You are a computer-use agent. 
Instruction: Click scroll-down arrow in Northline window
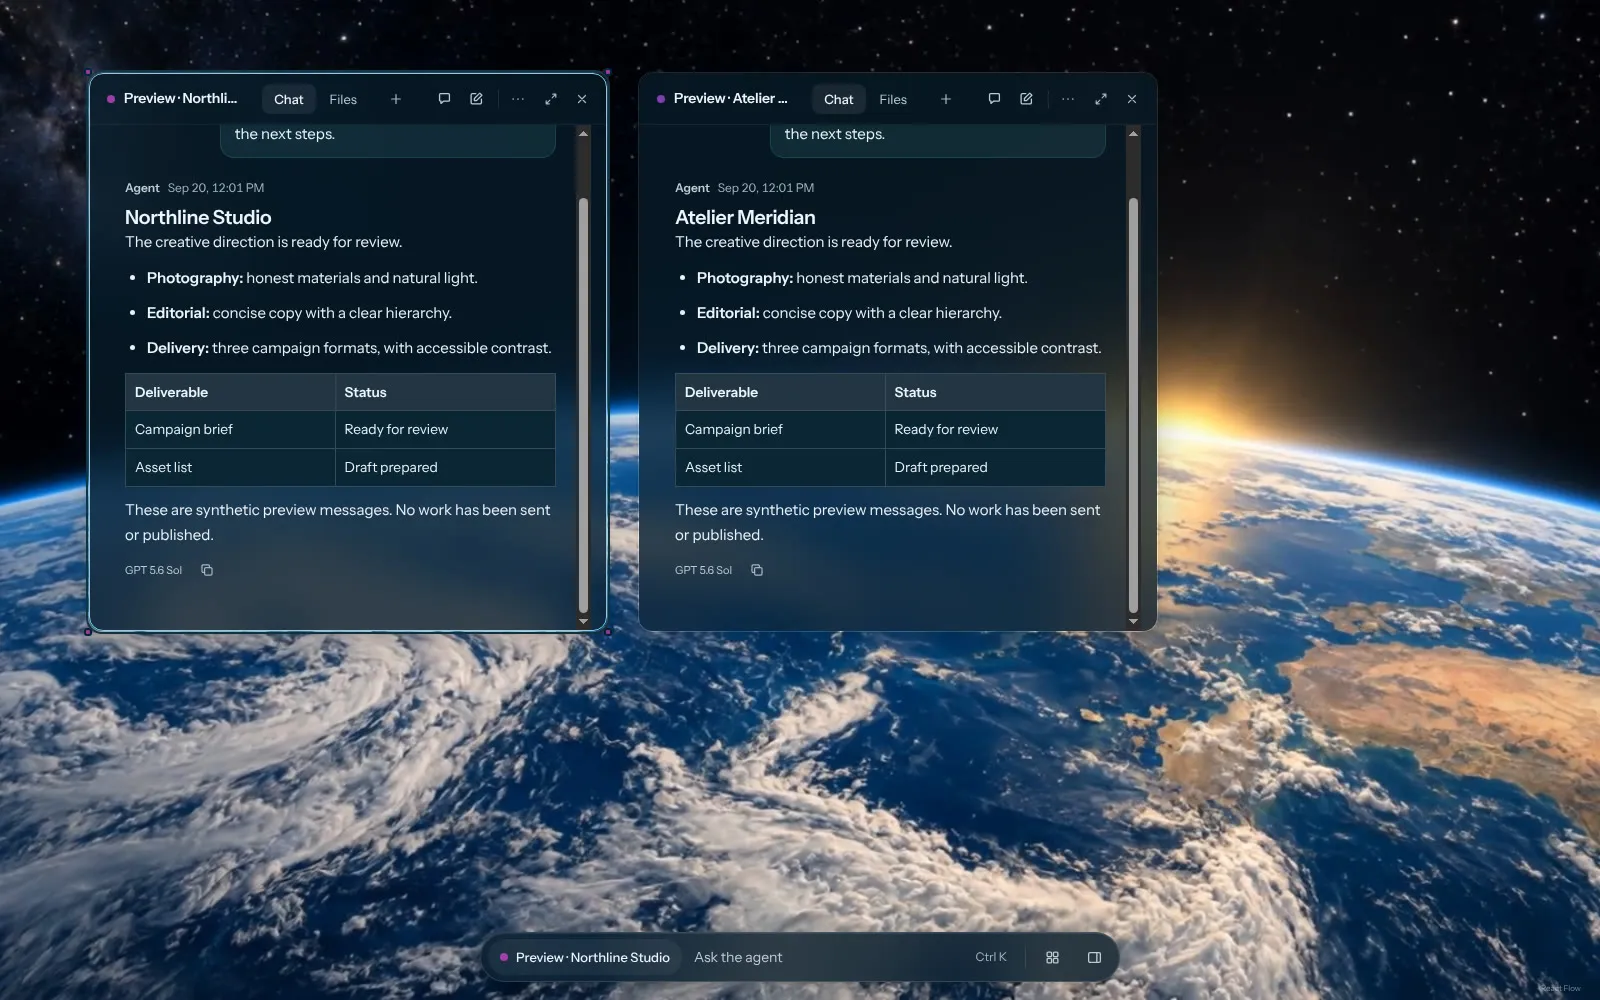click(x=583, y=621)
